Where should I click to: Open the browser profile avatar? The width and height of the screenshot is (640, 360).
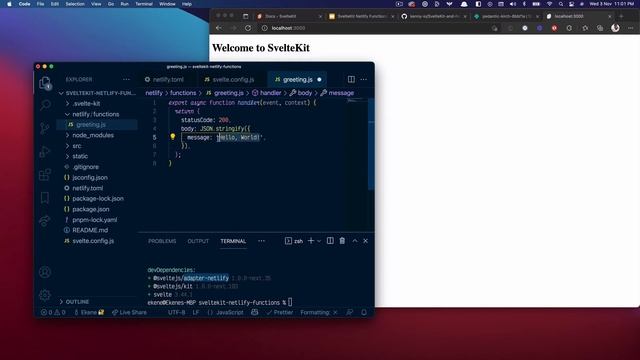click(x=616, y=28)
